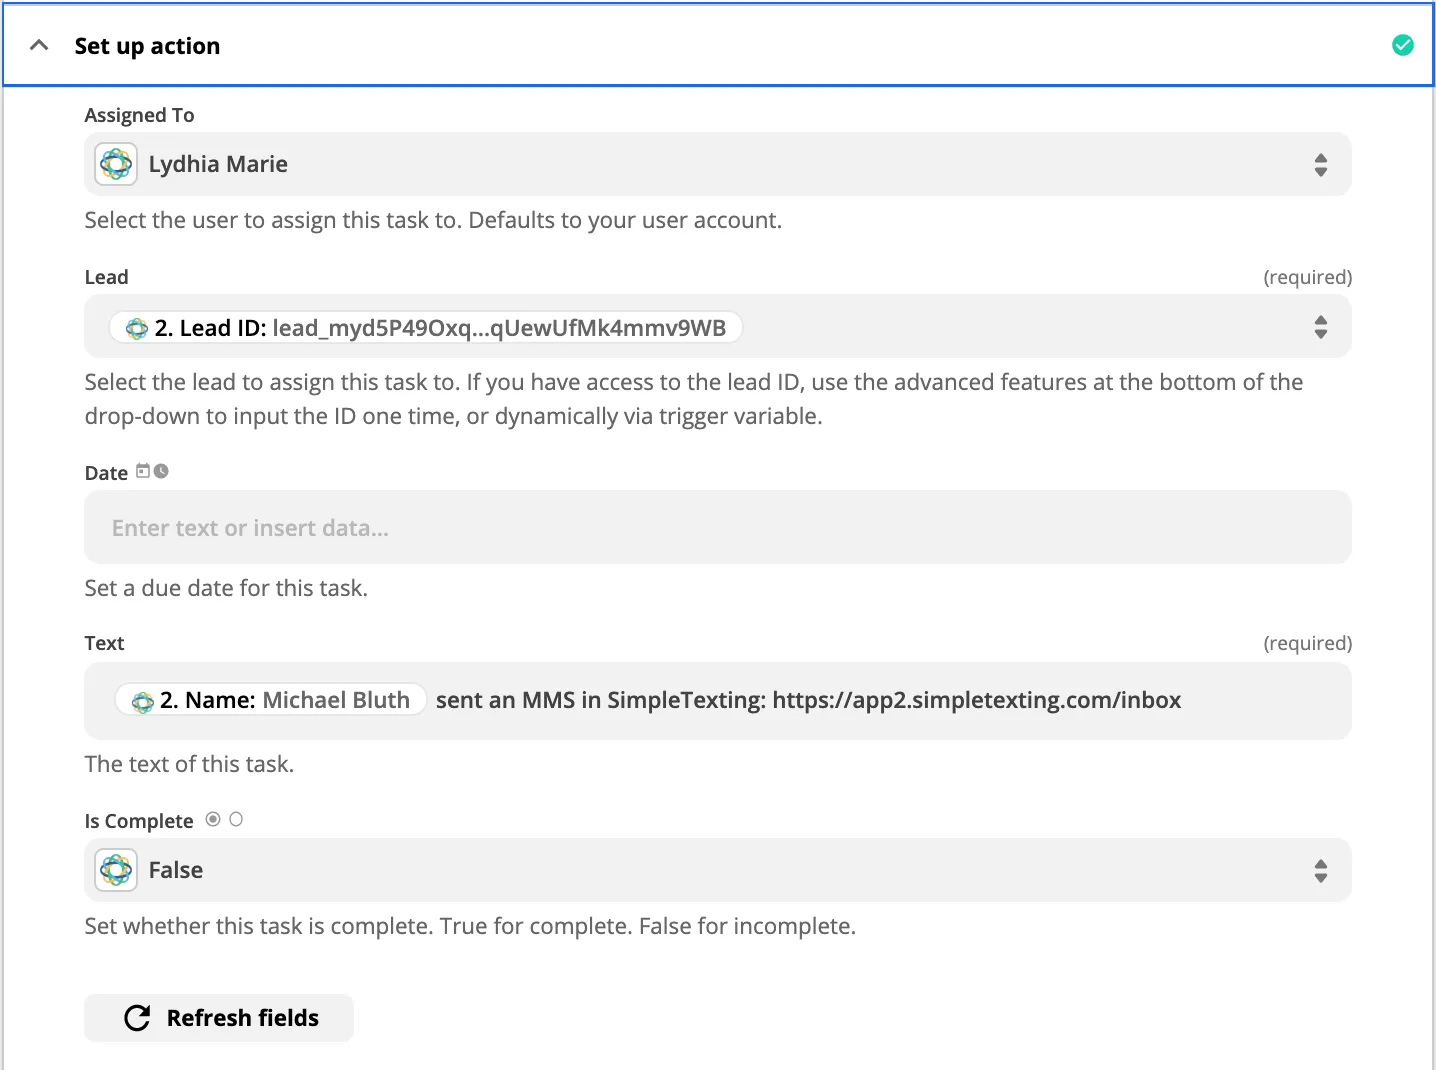Screen dimensions: 1436x1070
Task: Click the Lead field label
Action: point(106,277)
